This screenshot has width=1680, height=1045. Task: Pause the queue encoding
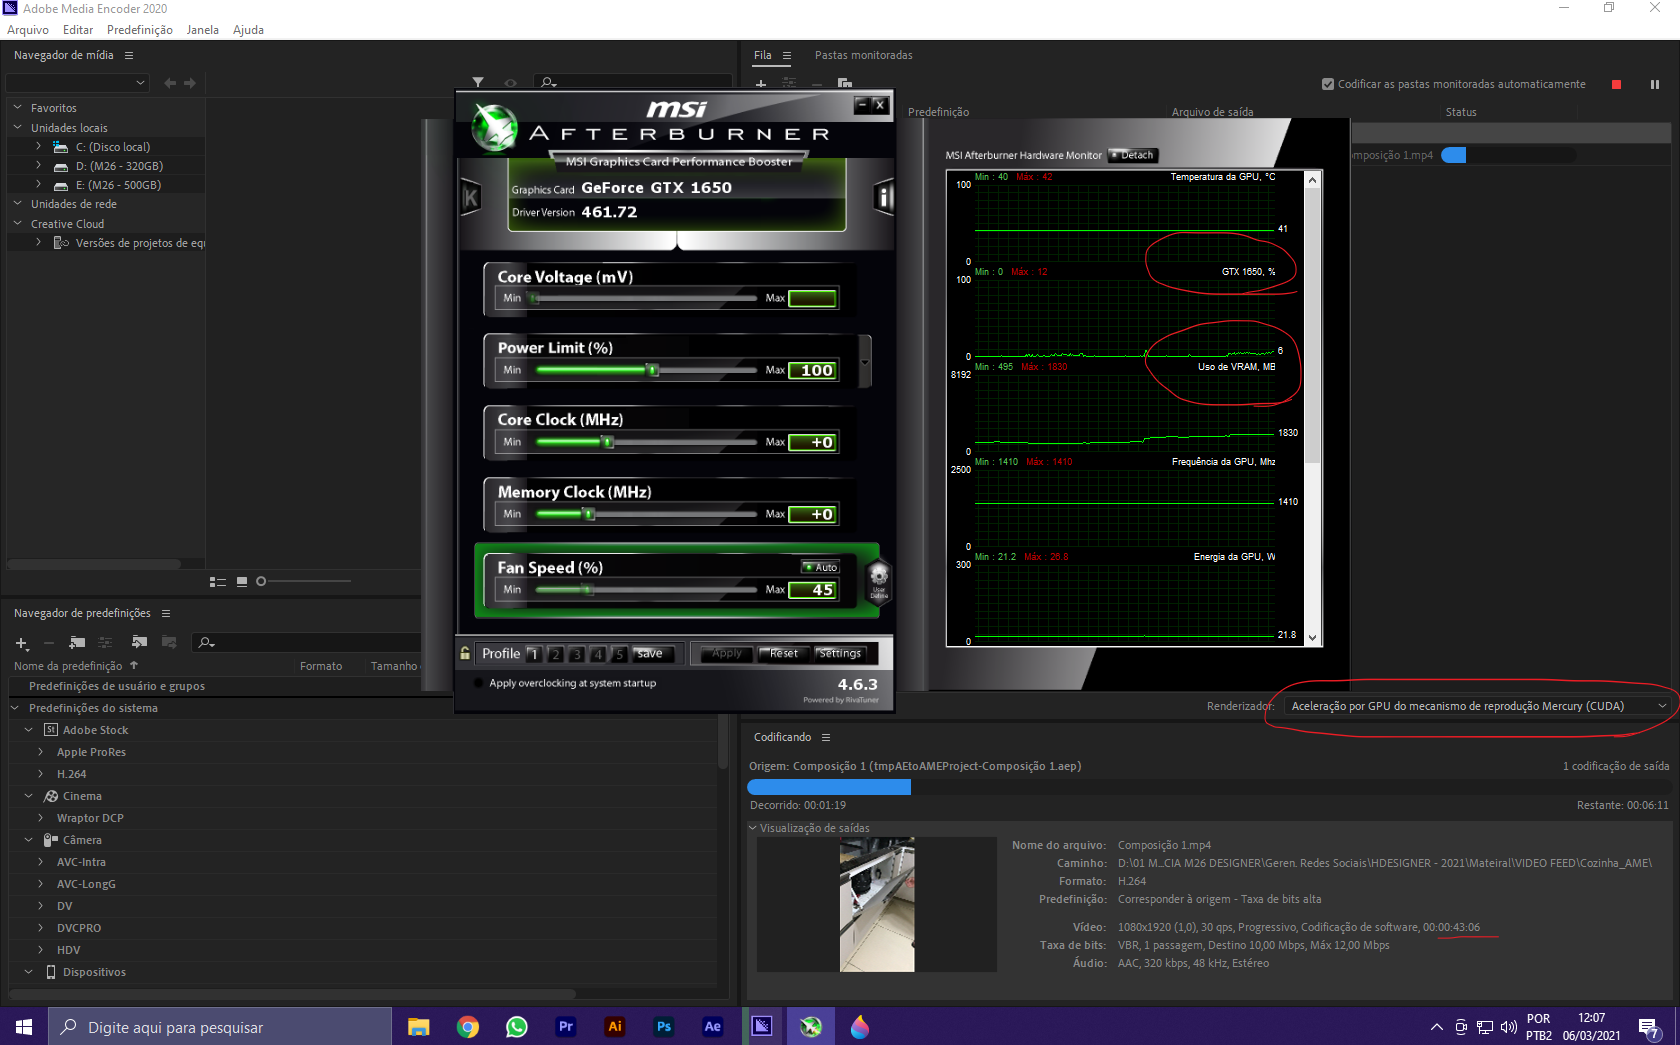click(1655, 84)
